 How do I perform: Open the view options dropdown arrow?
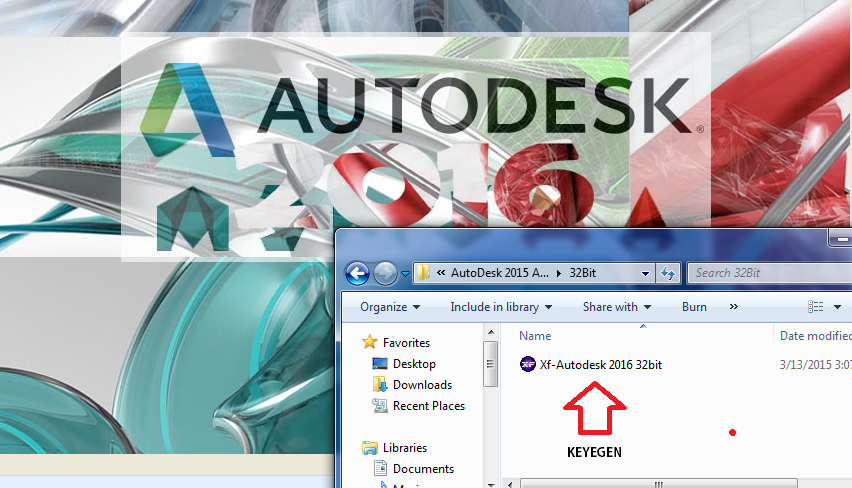pyautogui.click(x=837, y=307)
